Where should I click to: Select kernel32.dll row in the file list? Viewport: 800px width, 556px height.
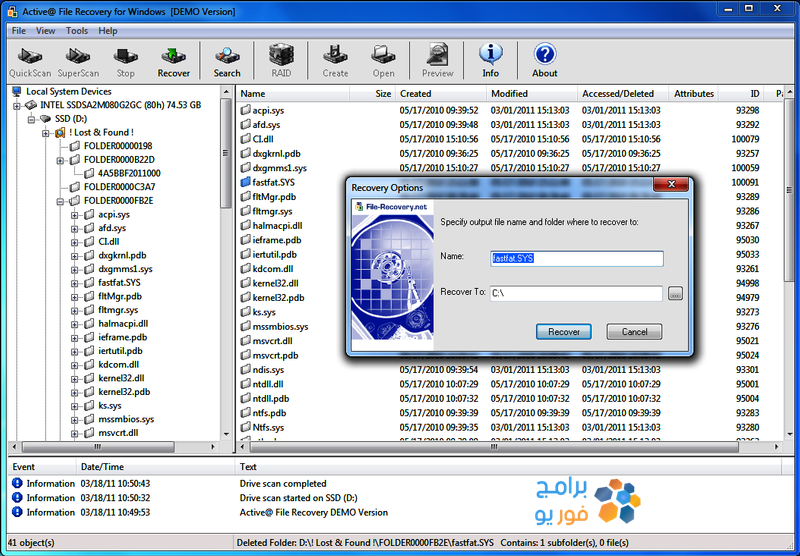(510, 283)
